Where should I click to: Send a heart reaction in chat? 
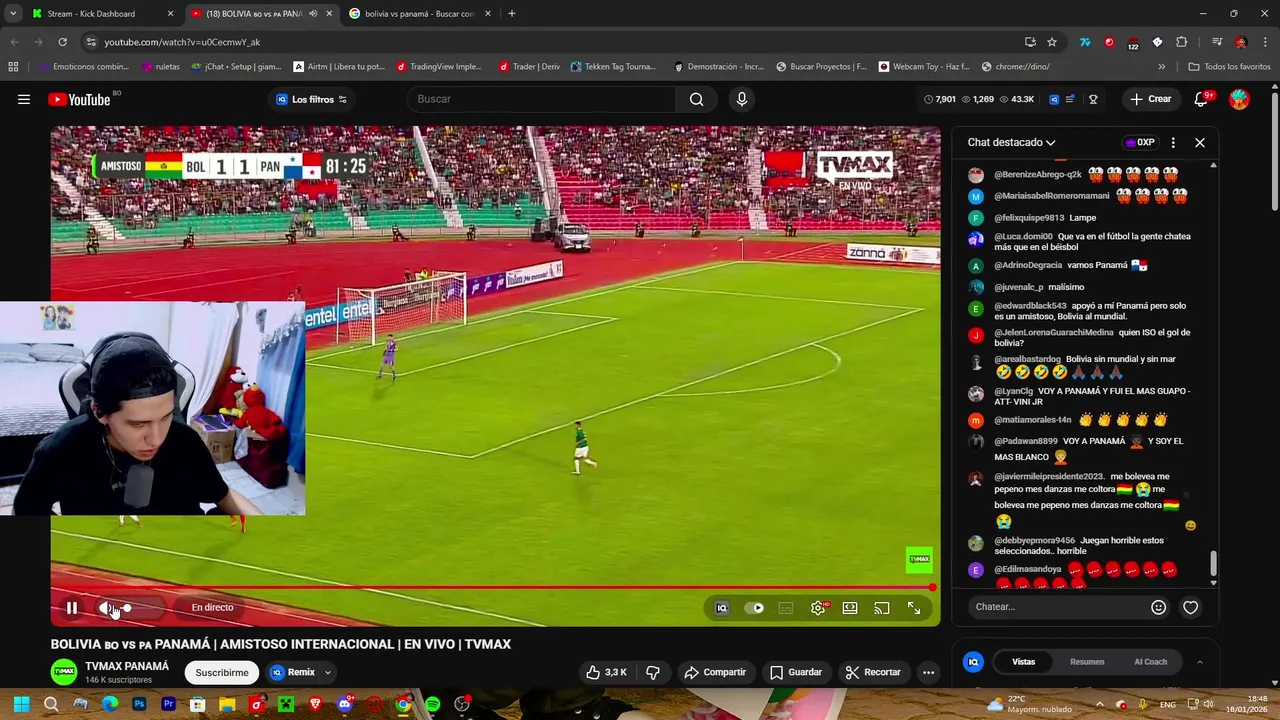[x=1190, y=607]
